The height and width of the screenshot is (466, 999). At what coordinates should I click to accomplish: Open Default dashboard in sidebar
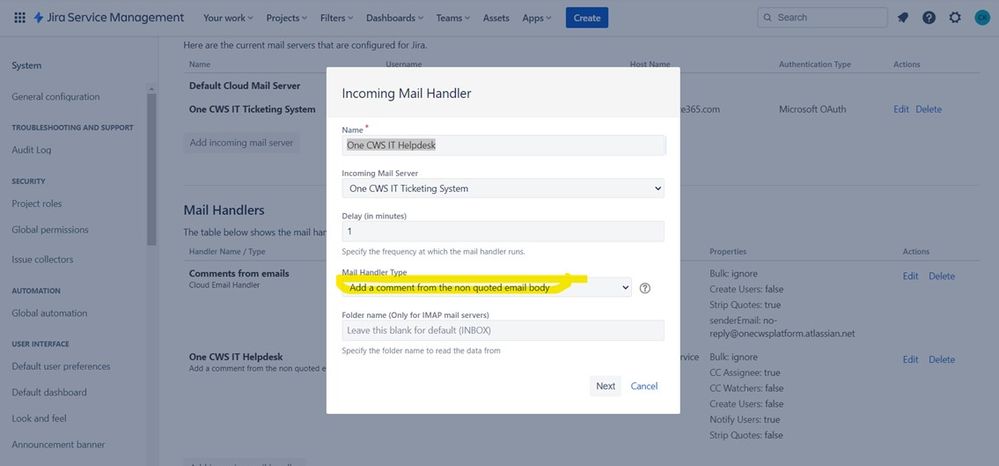49,393
